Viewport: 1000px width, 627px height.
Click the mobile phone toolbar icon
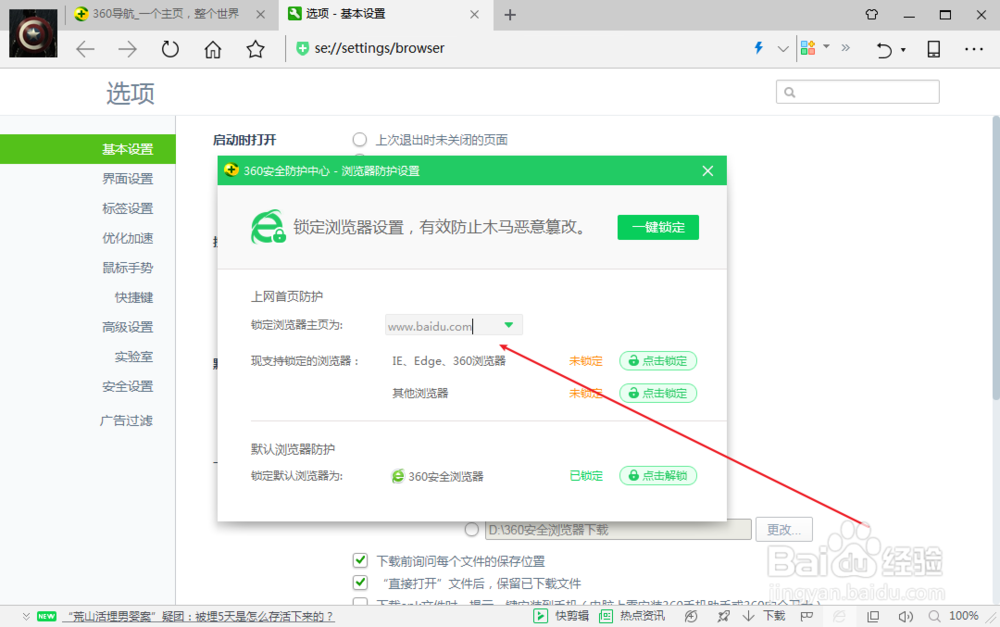934,49
